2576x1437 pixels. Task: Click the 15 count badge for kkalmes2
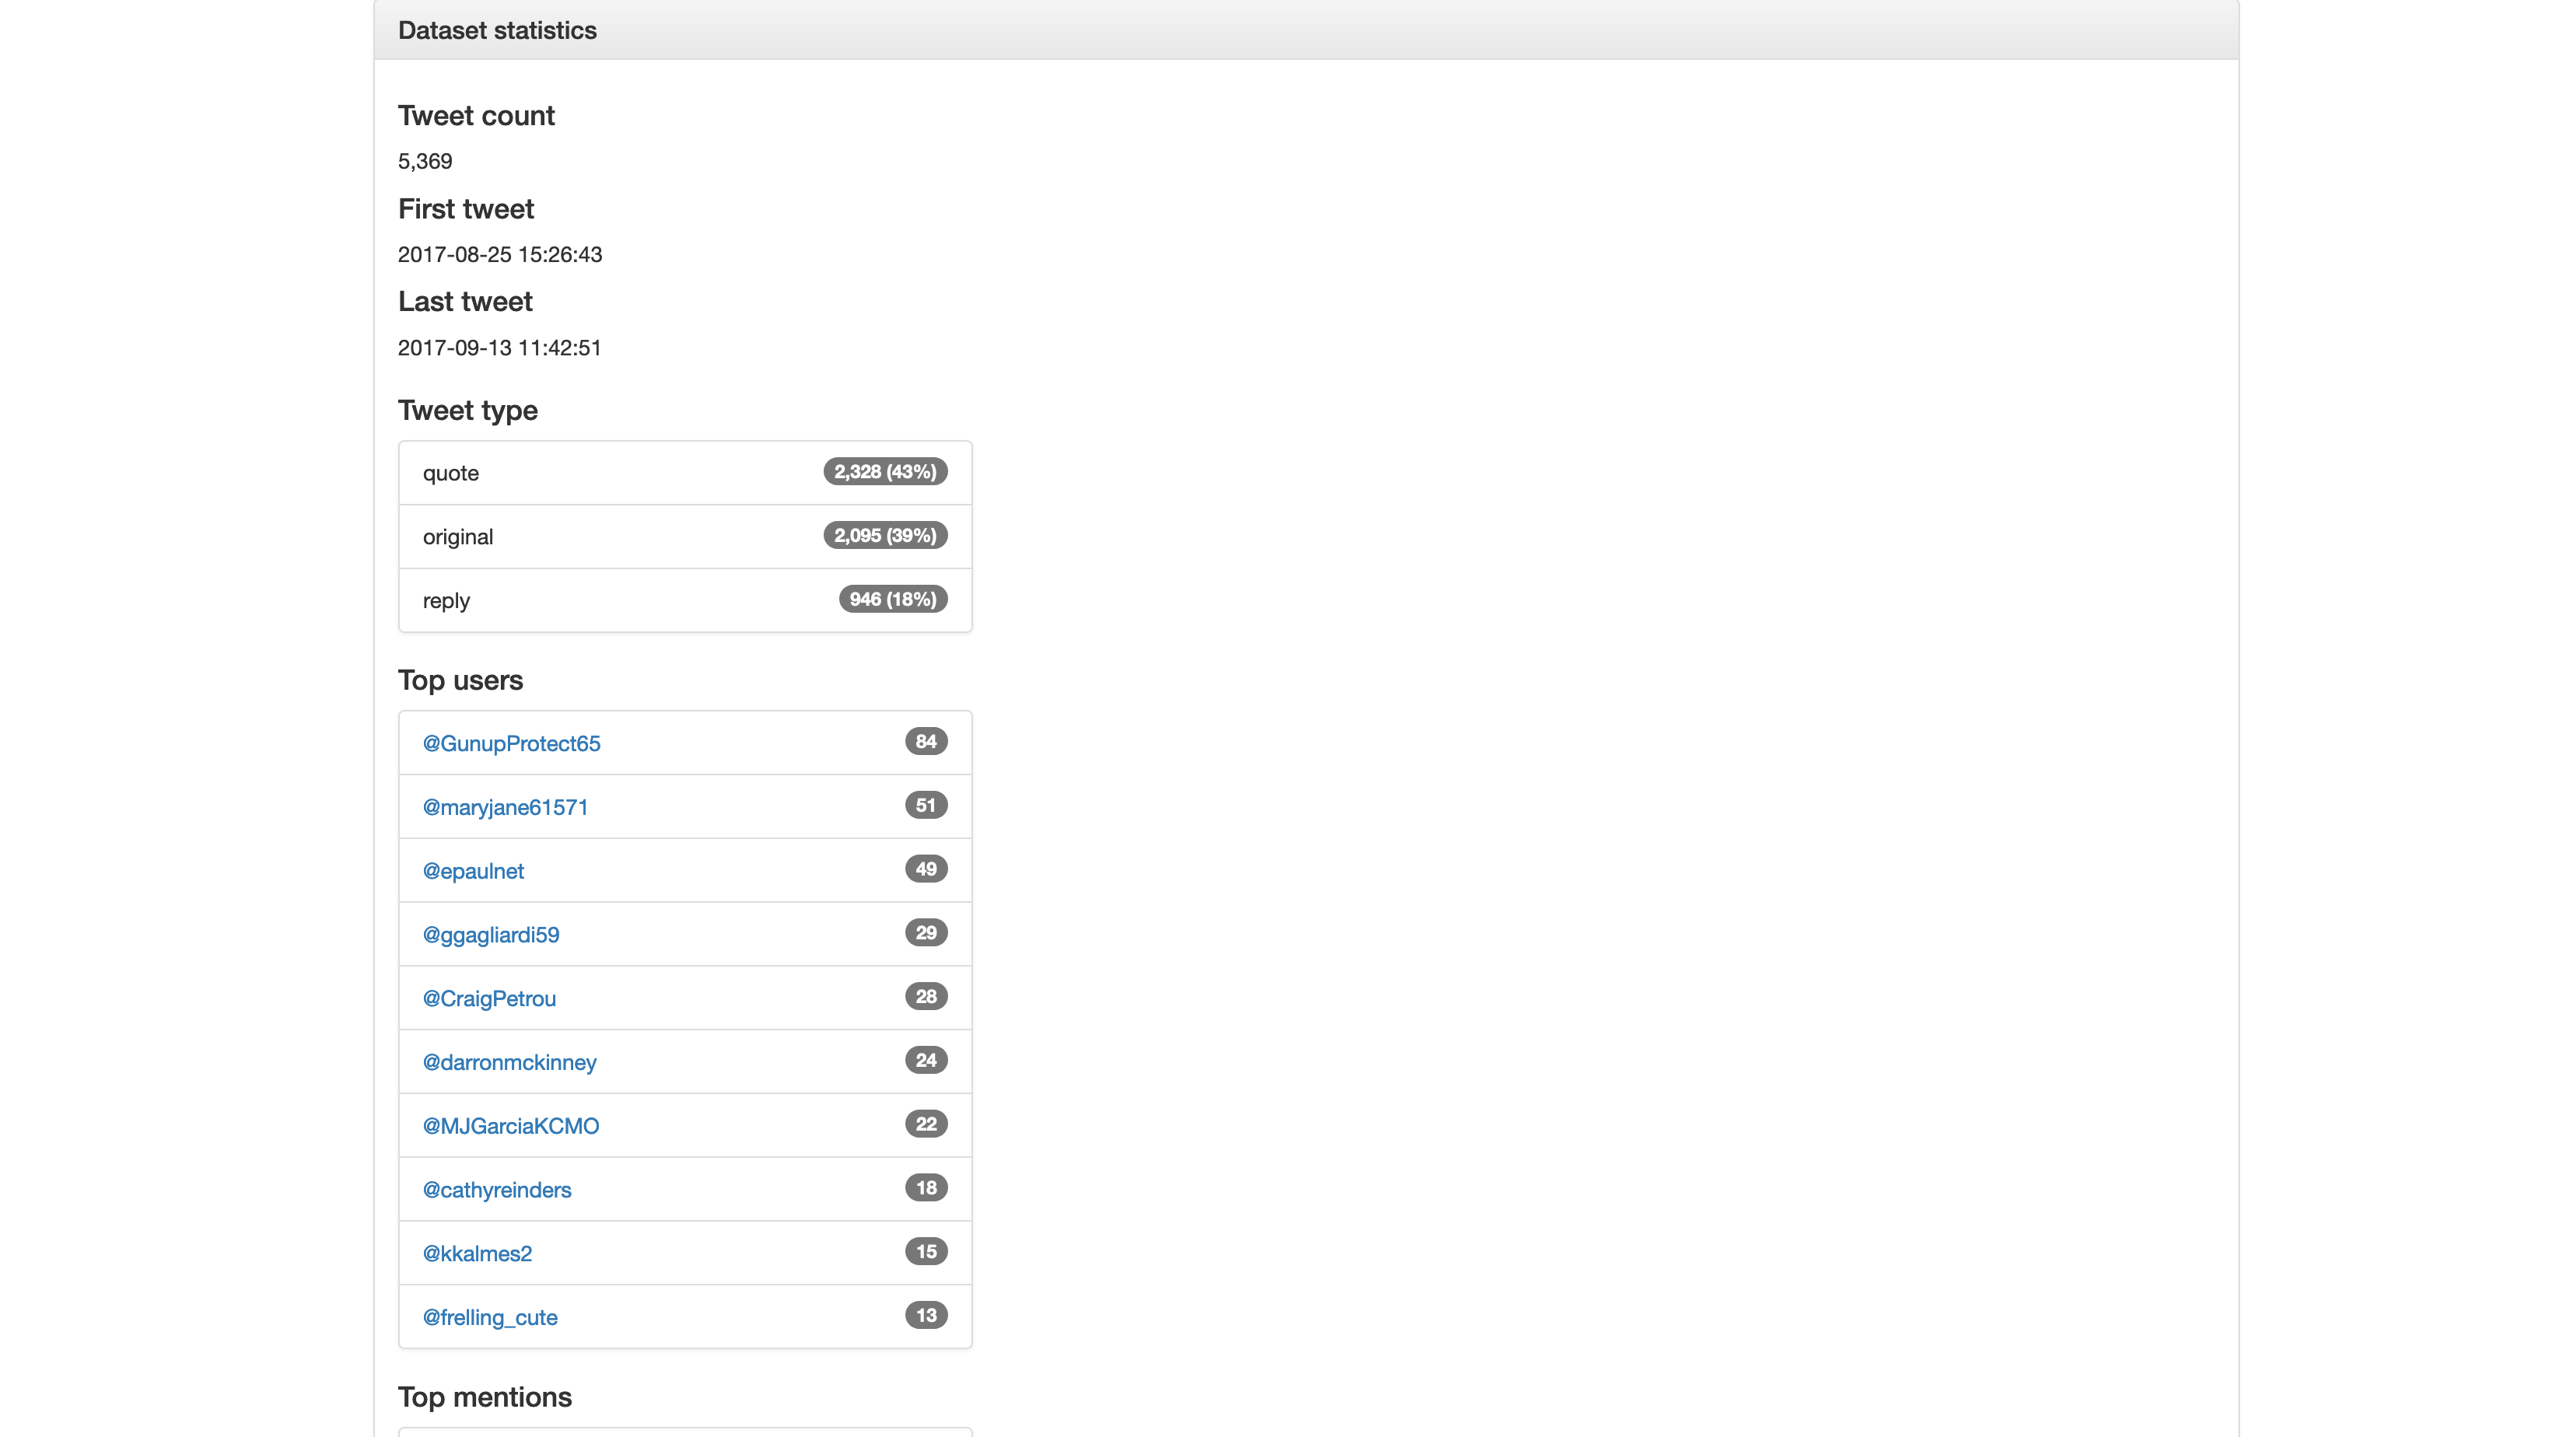point(926,1252)
